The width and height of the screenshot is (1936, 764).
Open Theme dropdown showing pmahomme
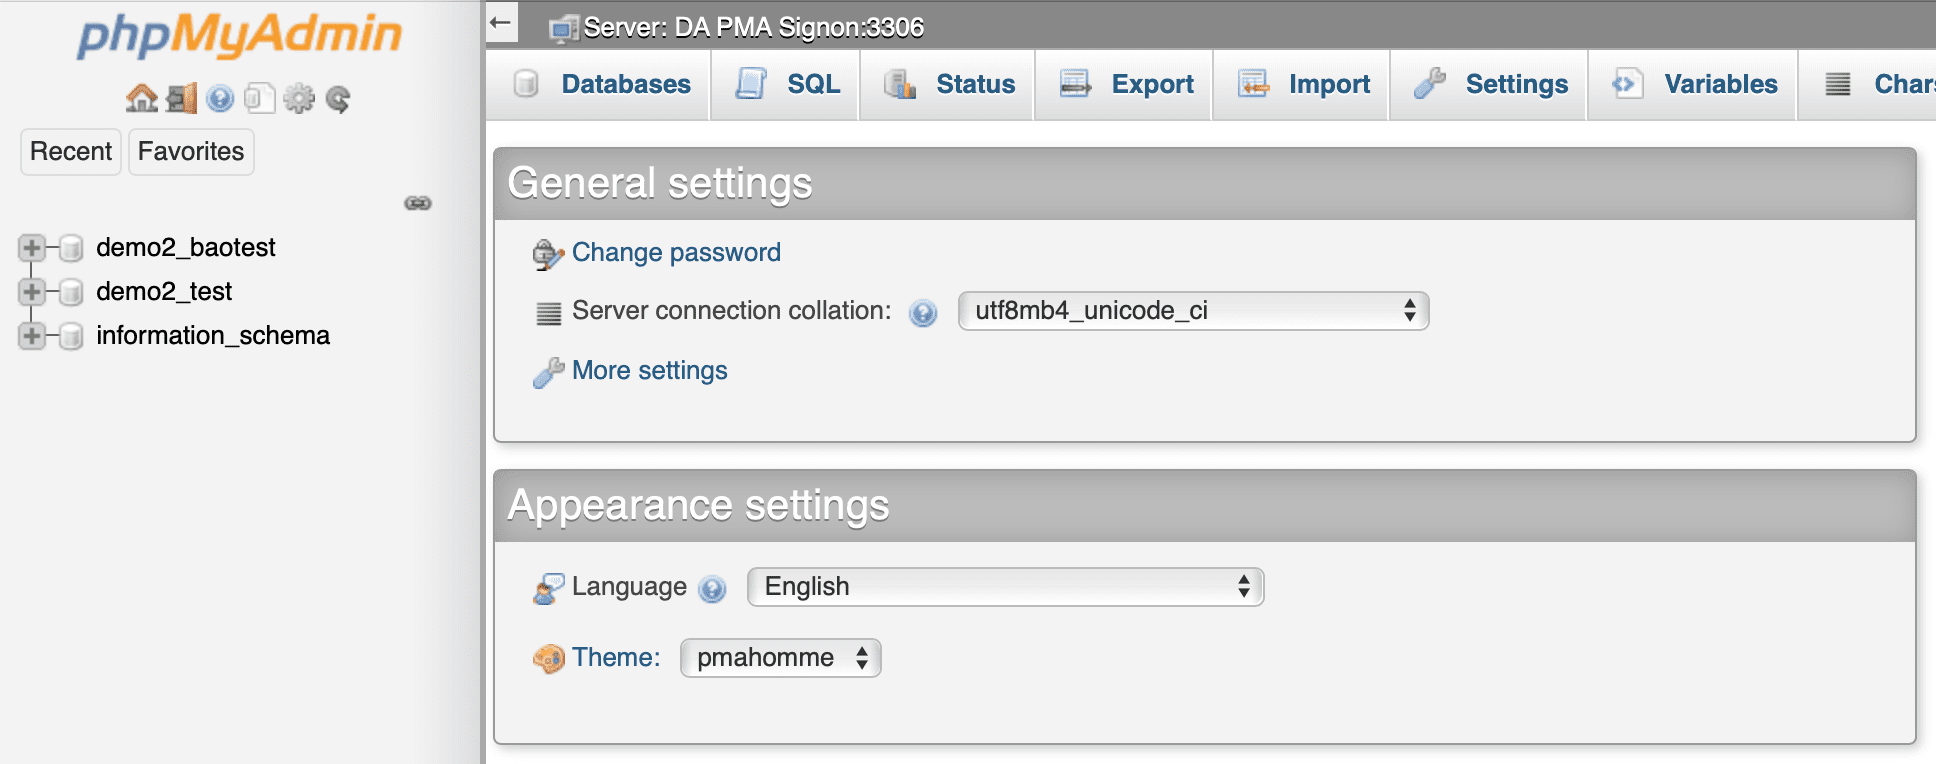(x=780, y=658)
